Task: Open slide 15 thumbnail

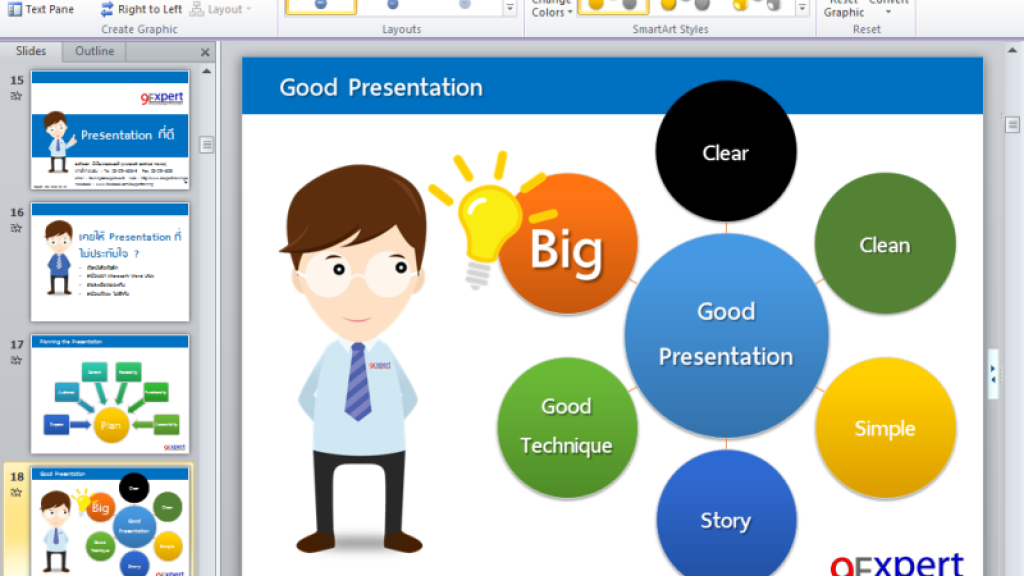Action: click(x=110, y=130)
